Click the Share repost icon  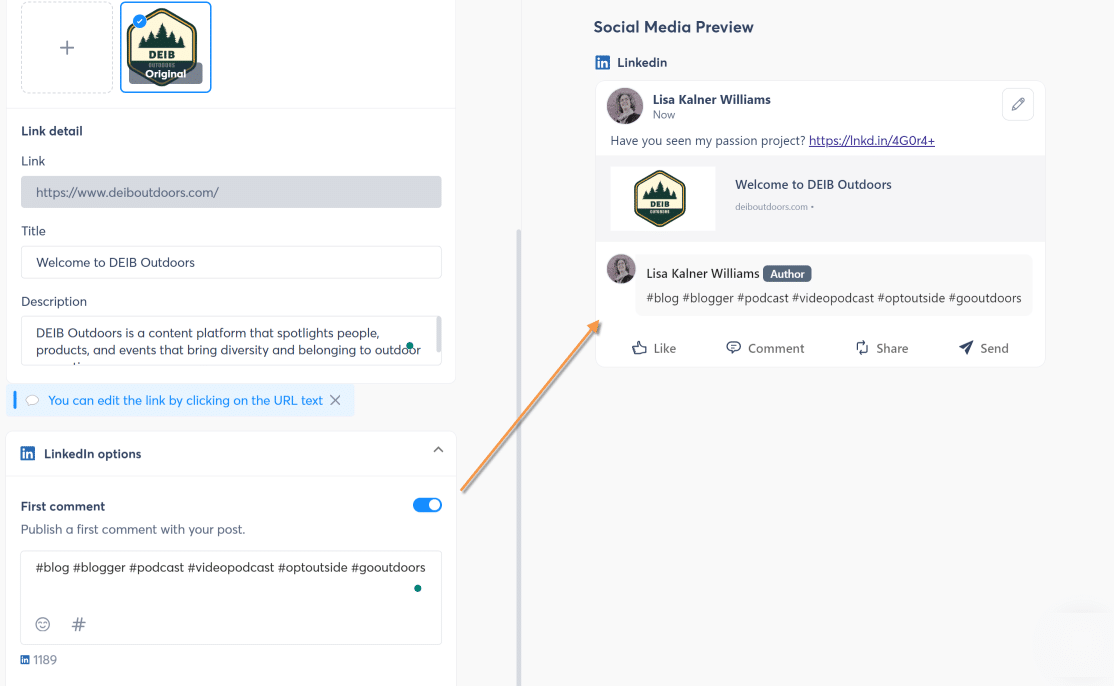tap(861, 347)
